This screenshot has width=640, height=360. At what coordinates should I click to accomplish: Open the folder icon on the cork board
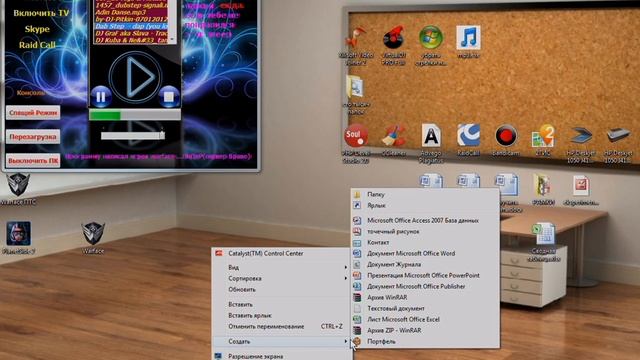tap(356, 87)
